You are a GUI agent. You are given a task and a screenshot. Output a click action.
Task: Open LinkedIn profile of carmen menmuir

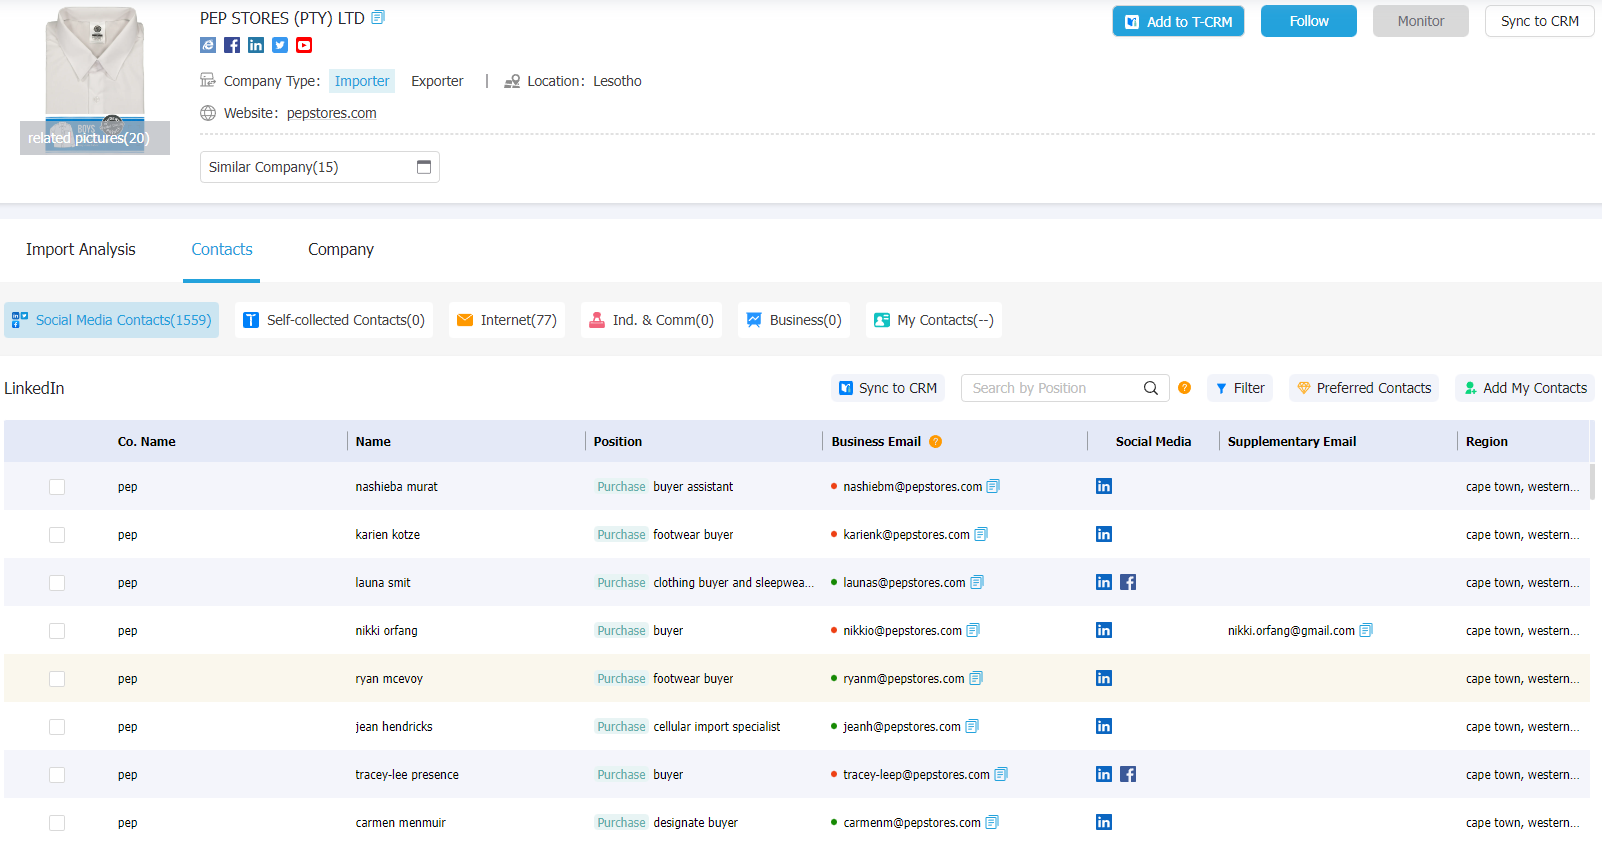[1104, 822]
